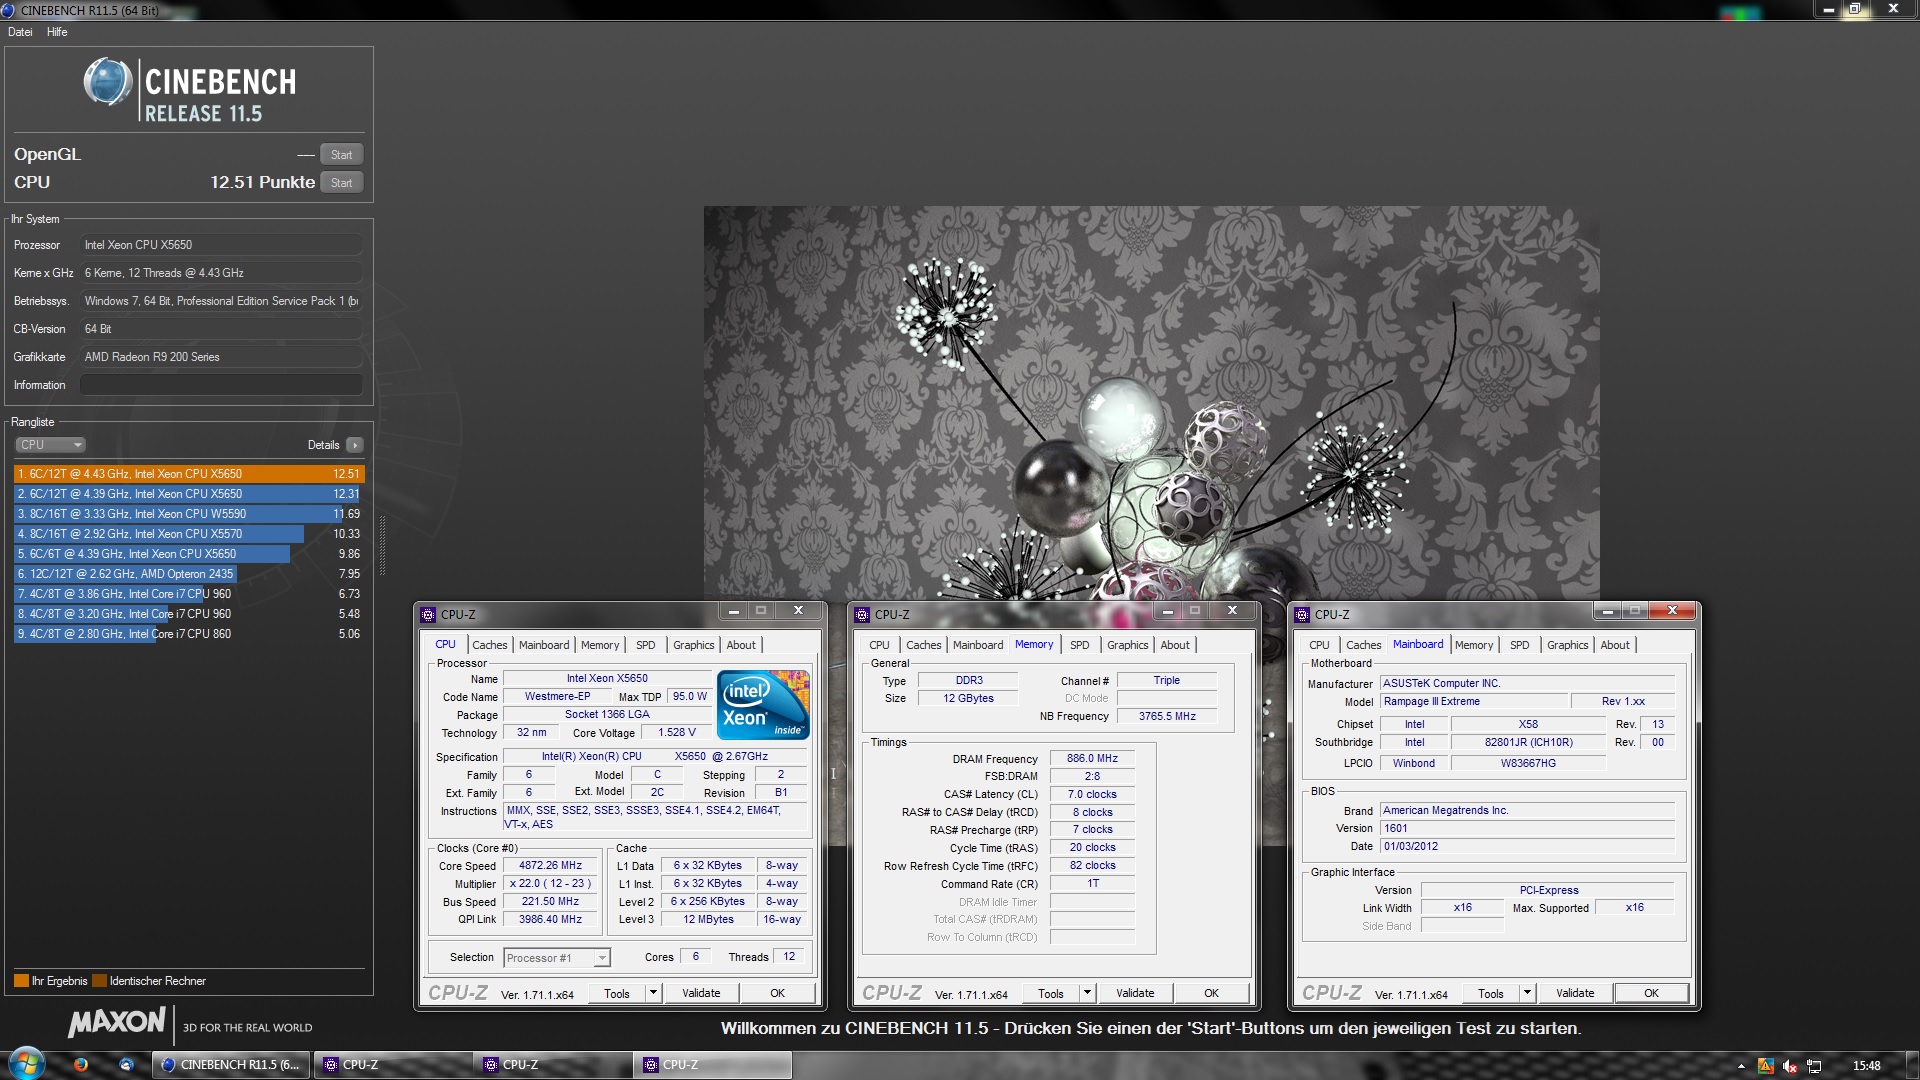
Task: Click second pinned taskbar browser icon
Action: (126, 1065)
